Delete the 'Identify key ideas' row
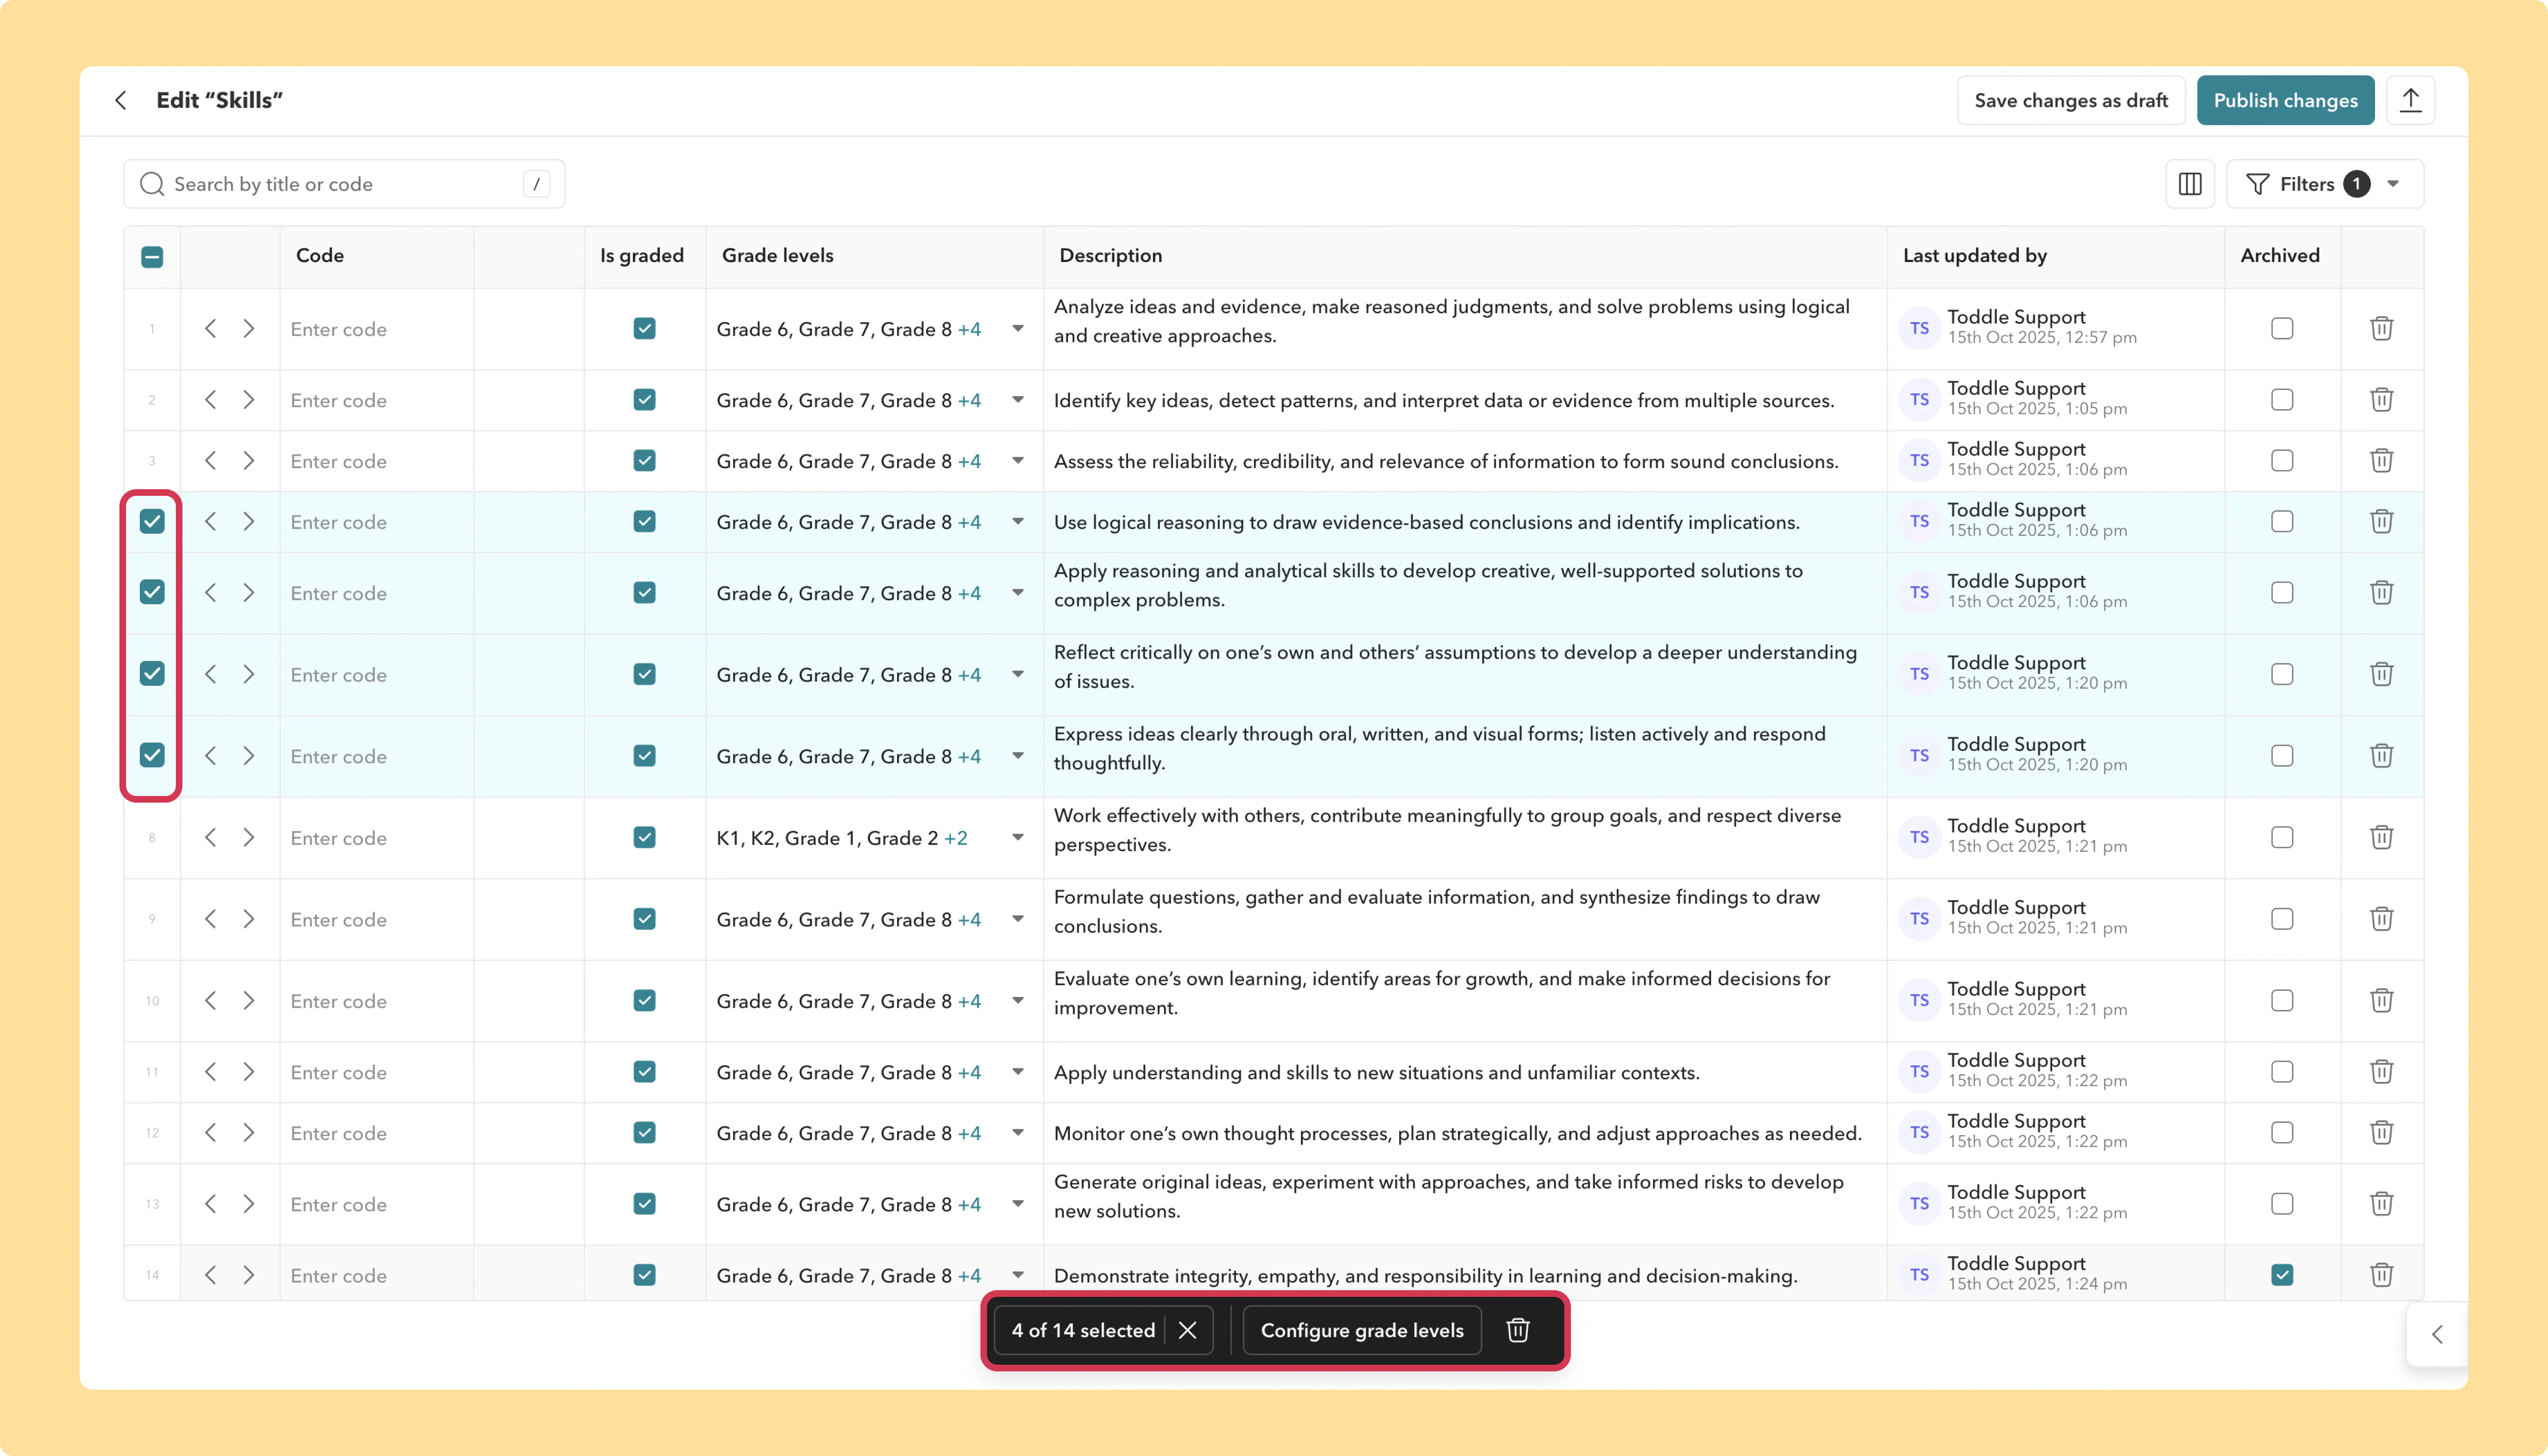The width and height of the screenshot is (2548, 1456). (x=2381, y=400)
